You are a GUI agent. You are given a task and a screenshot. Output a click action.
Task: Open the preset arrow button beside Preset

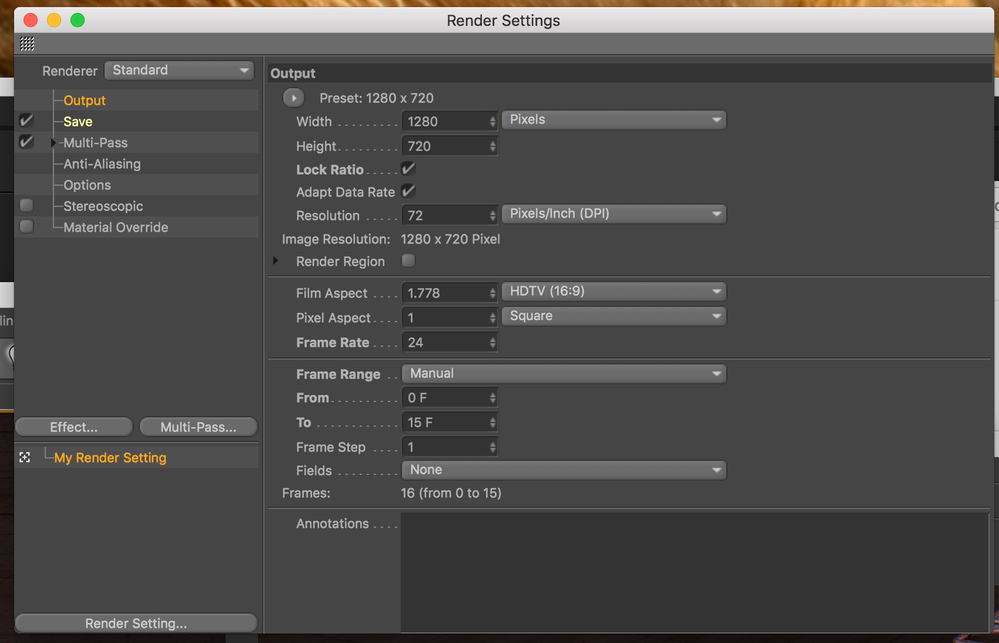click(294, 98)
